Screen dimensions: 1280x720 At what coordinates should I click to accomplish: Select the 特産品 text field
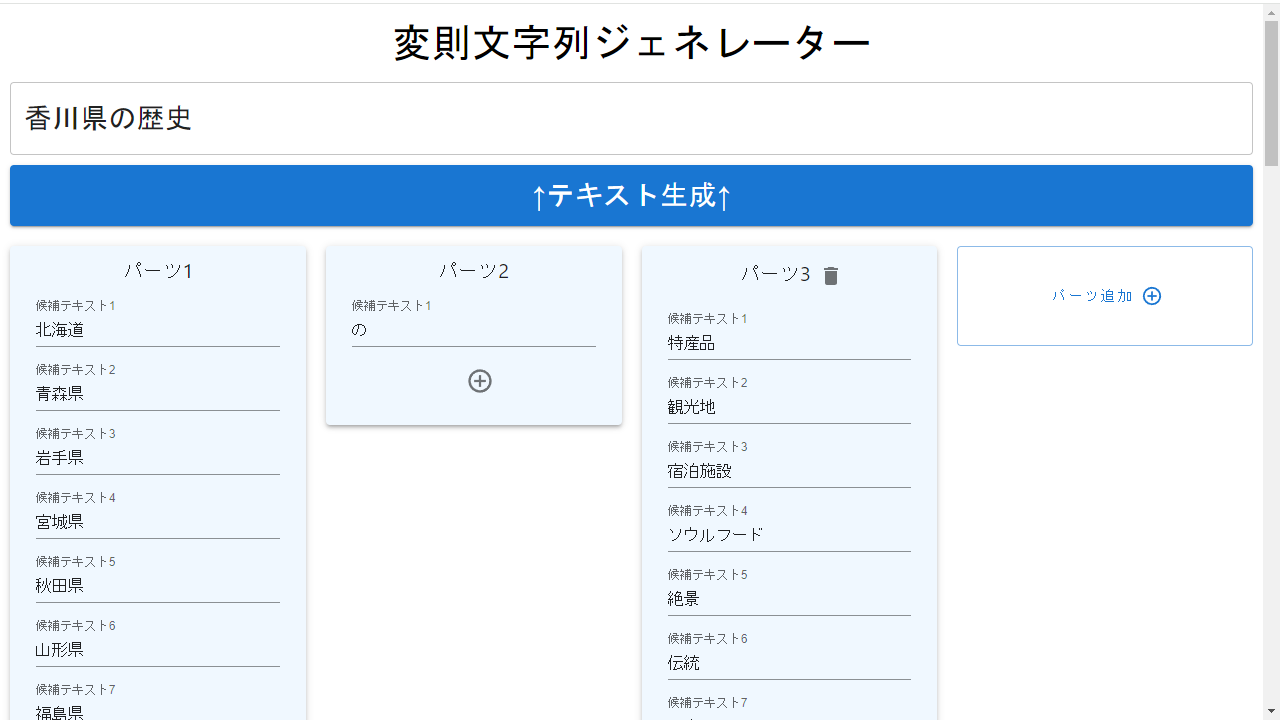(789, 343)
